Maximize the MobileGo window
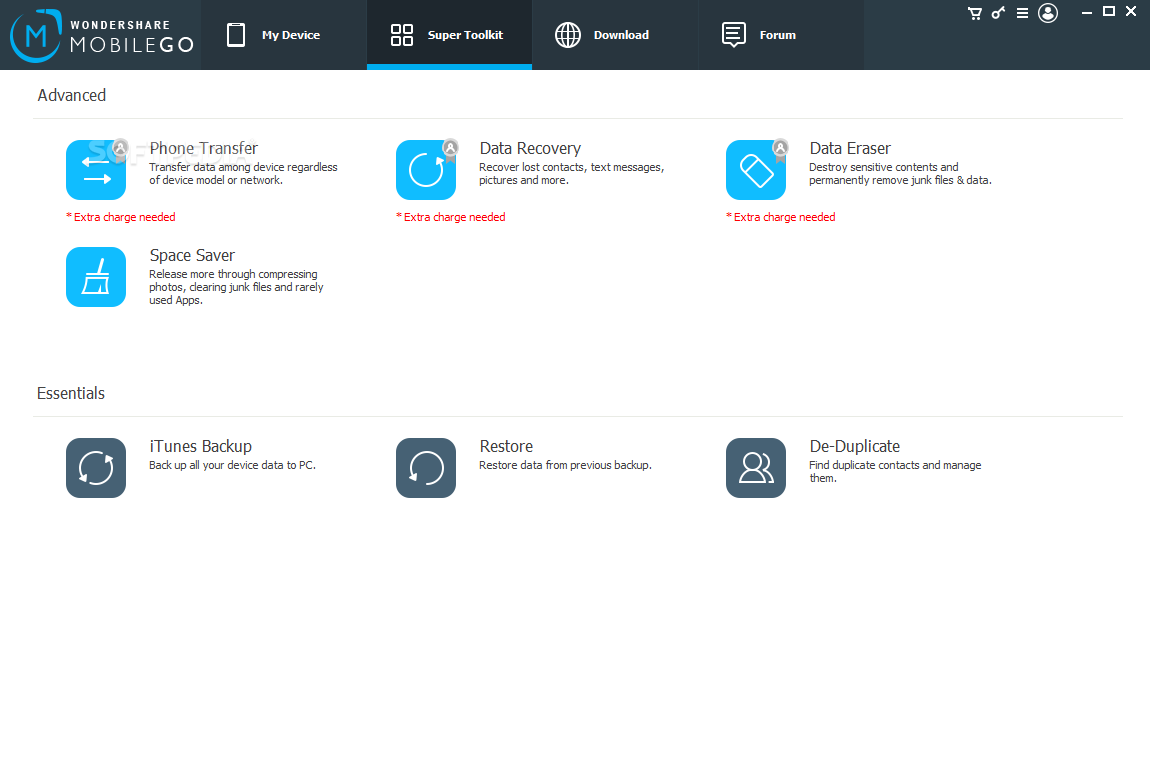This screenshot has height=766, width=1150. pyautogui.click(x=1109, y=12)
